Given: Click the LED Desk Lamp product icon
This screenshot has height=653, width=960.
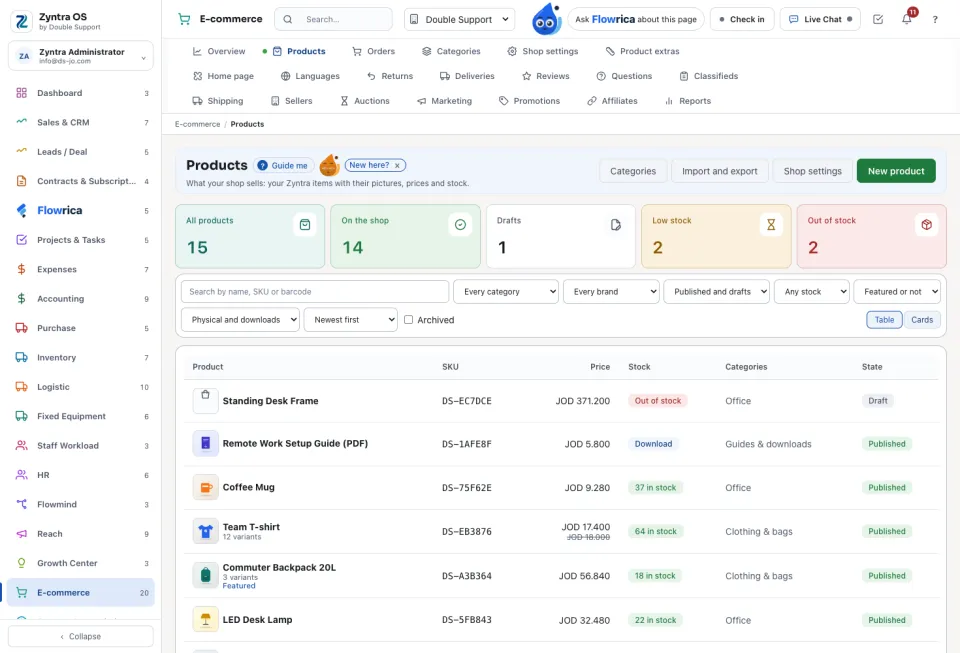Looking at the screenshot, I should click(206, 619).
